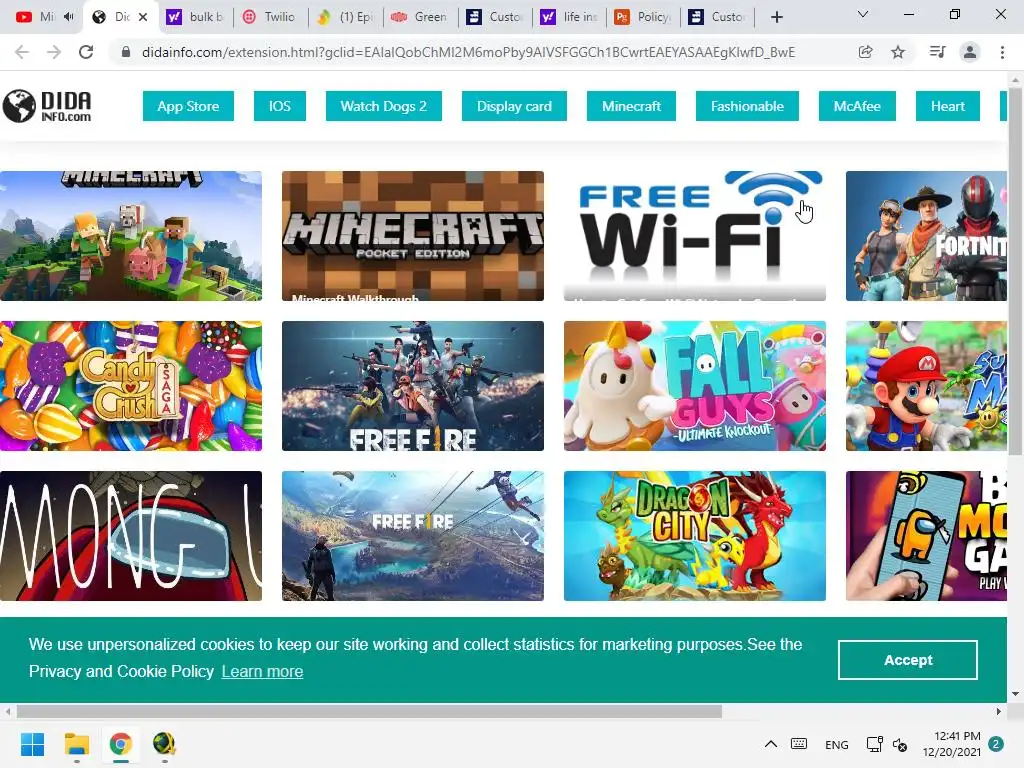Click the DIDA INFO.com logo
Viewport: 1024px width, 768px height.
[x=47, y=106]
